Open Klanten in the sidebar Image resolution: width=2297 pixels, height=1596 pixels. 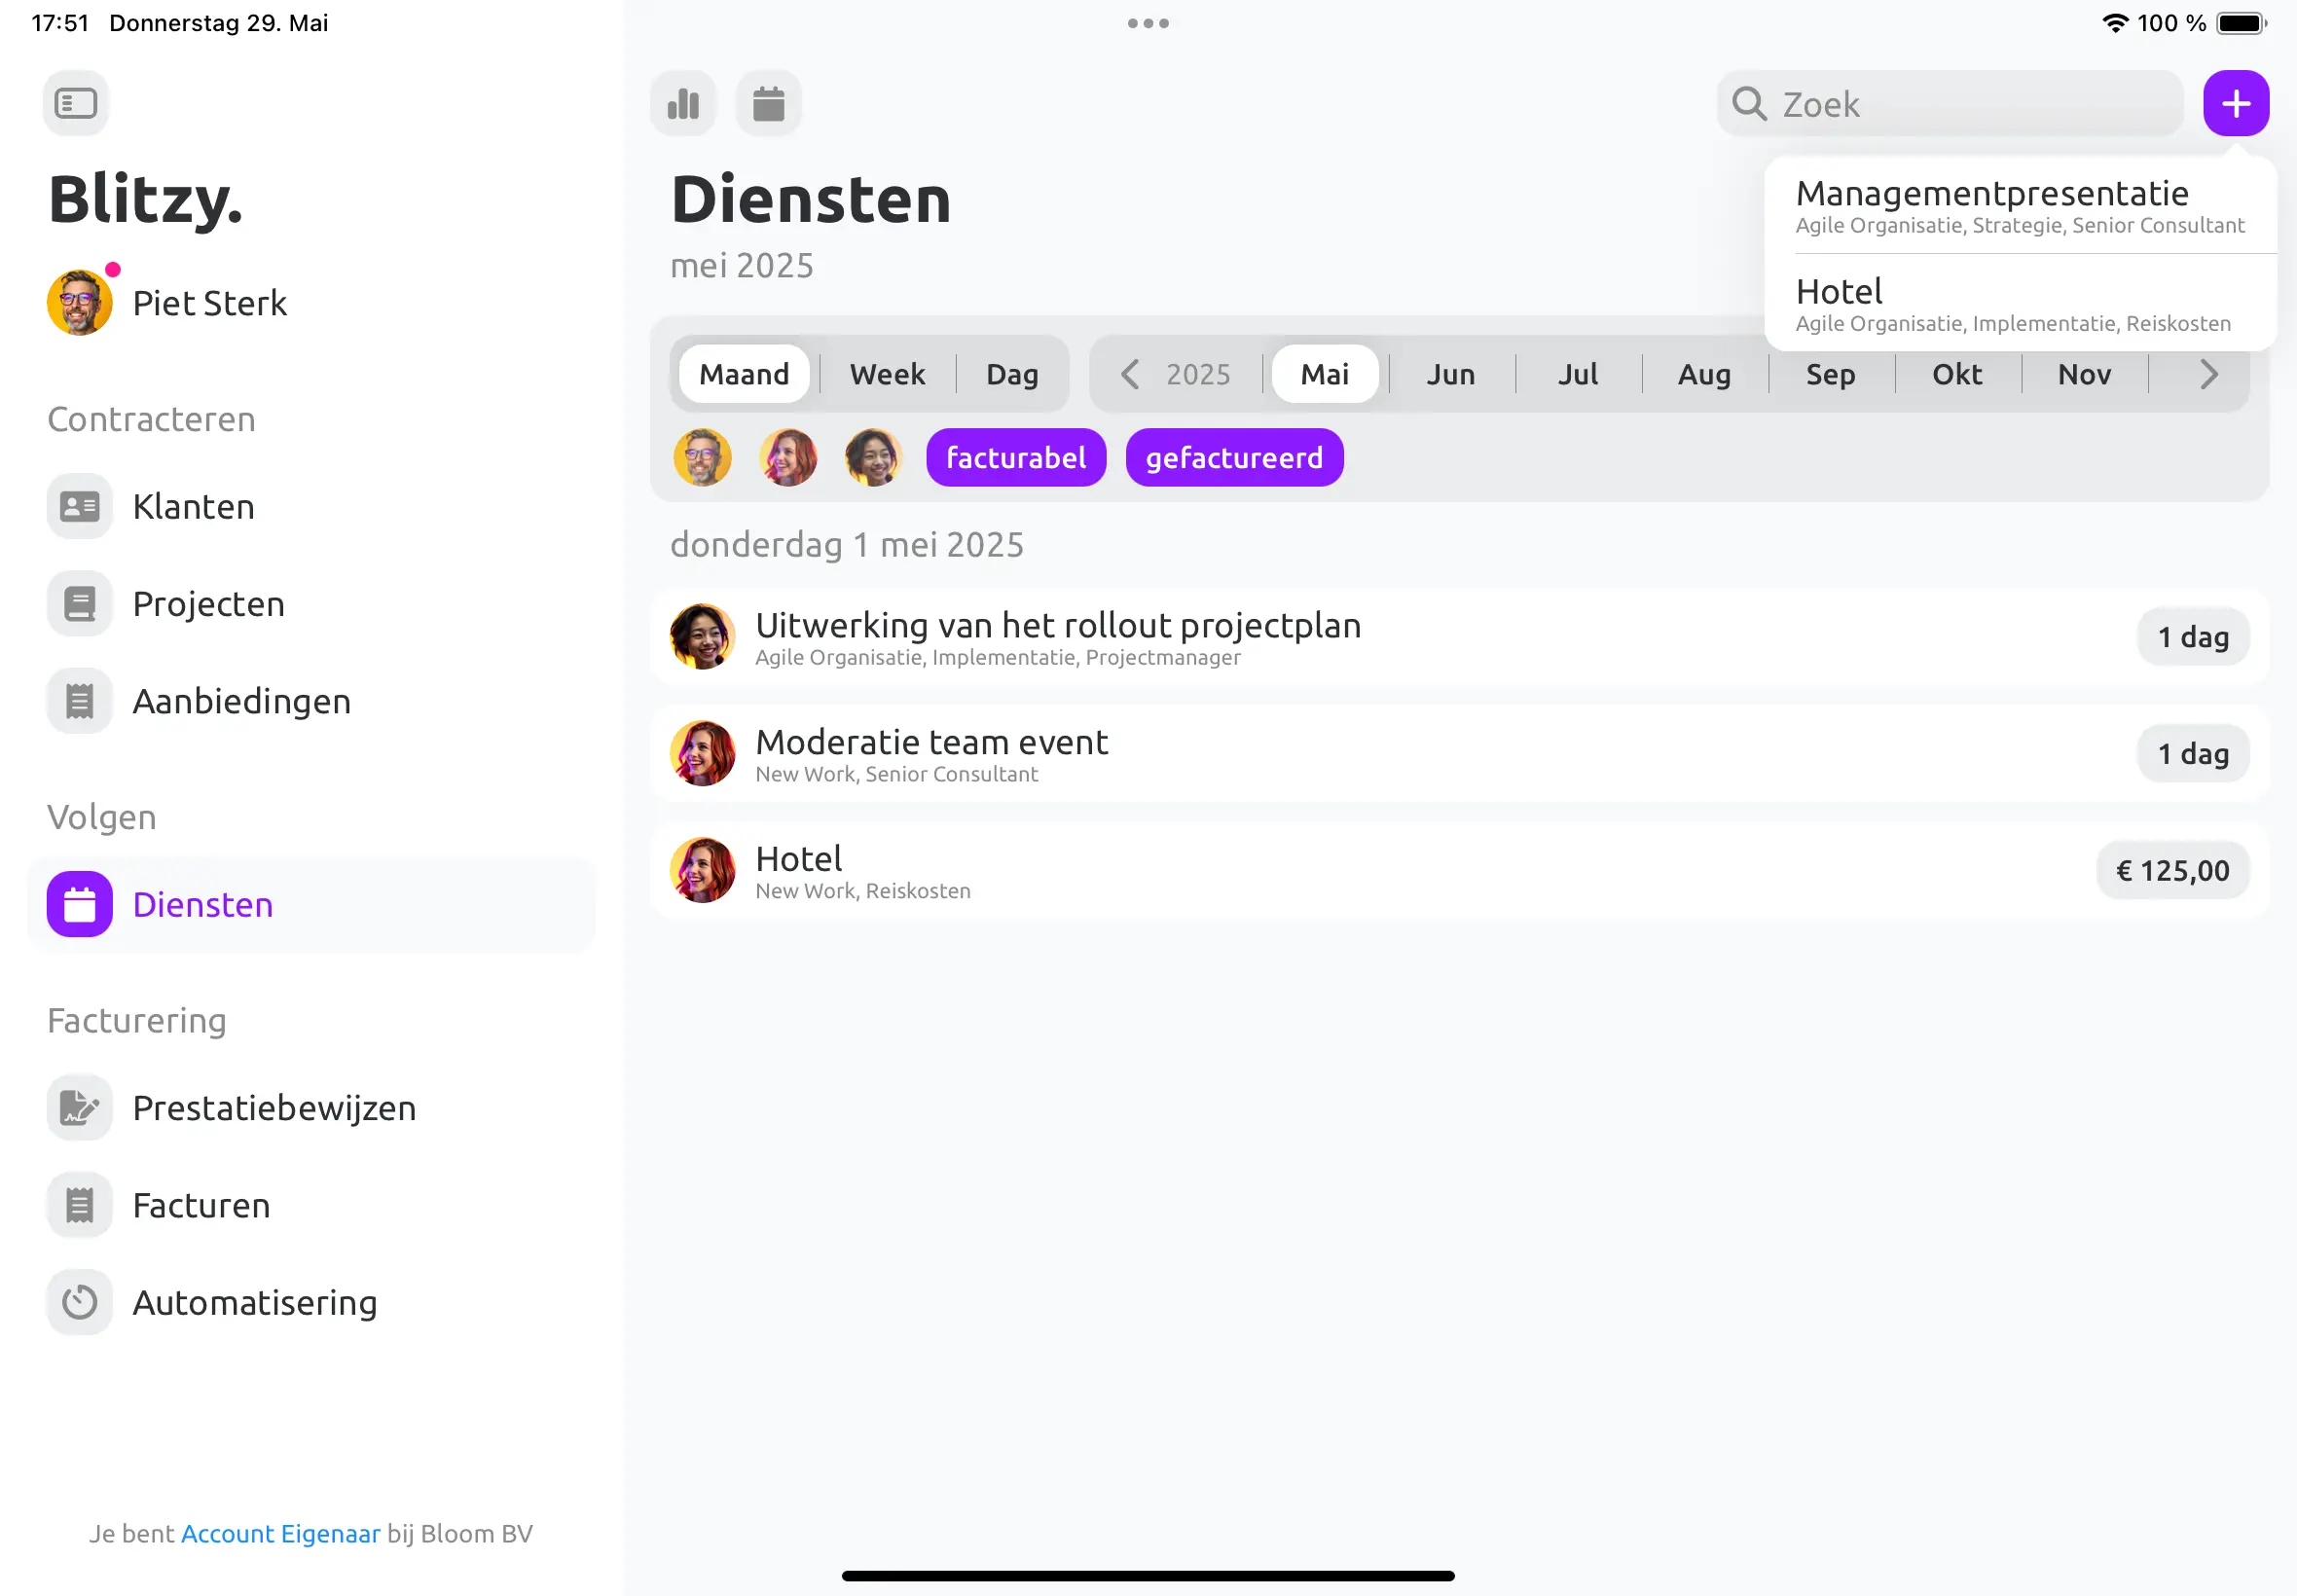[x=311, y=507]
